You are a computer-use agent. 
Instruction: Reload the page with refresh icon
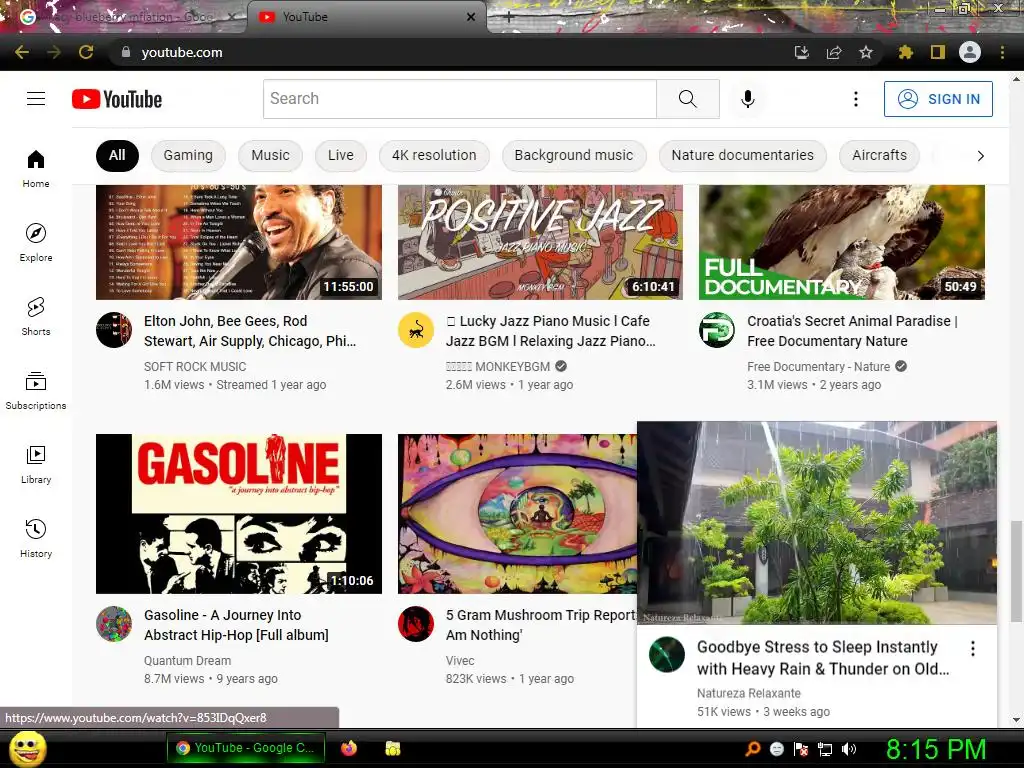86,52
